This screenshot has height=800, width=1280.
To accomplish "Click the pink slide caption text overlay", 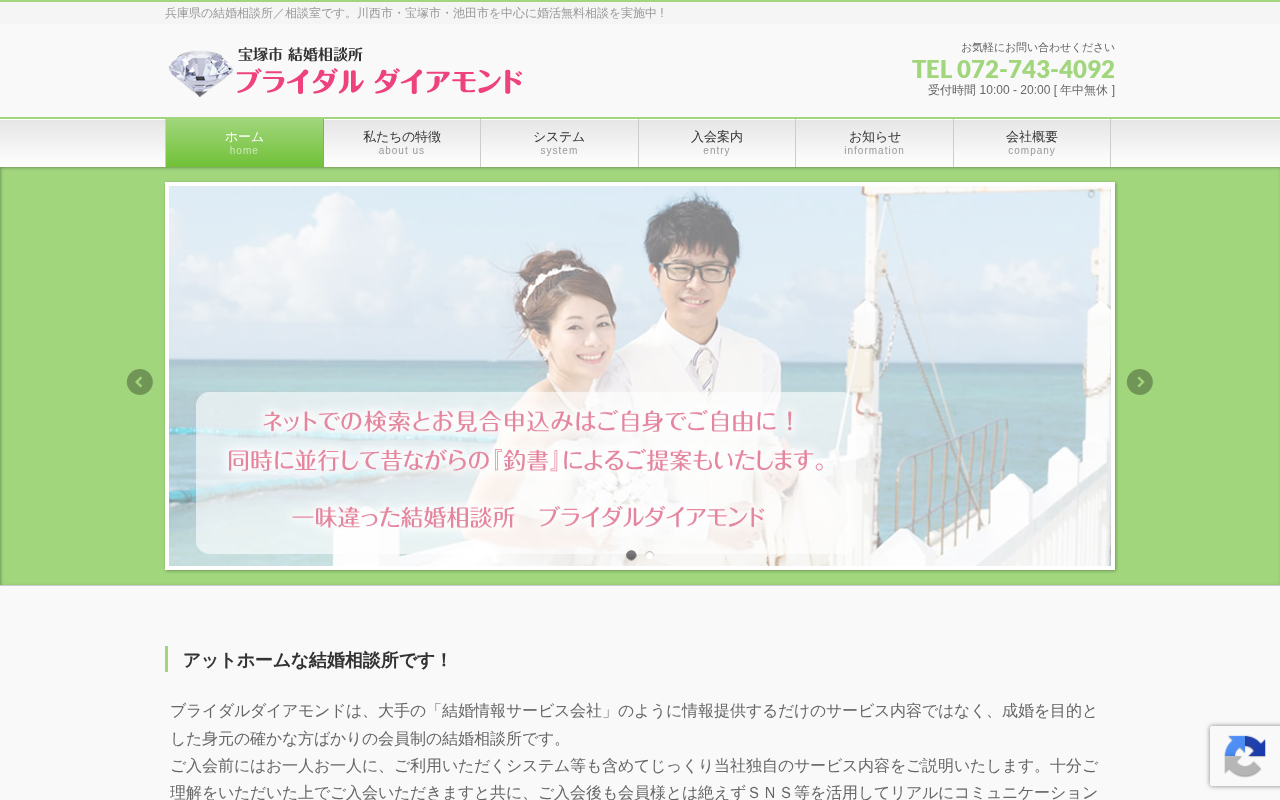I will (x=530, y=468).
